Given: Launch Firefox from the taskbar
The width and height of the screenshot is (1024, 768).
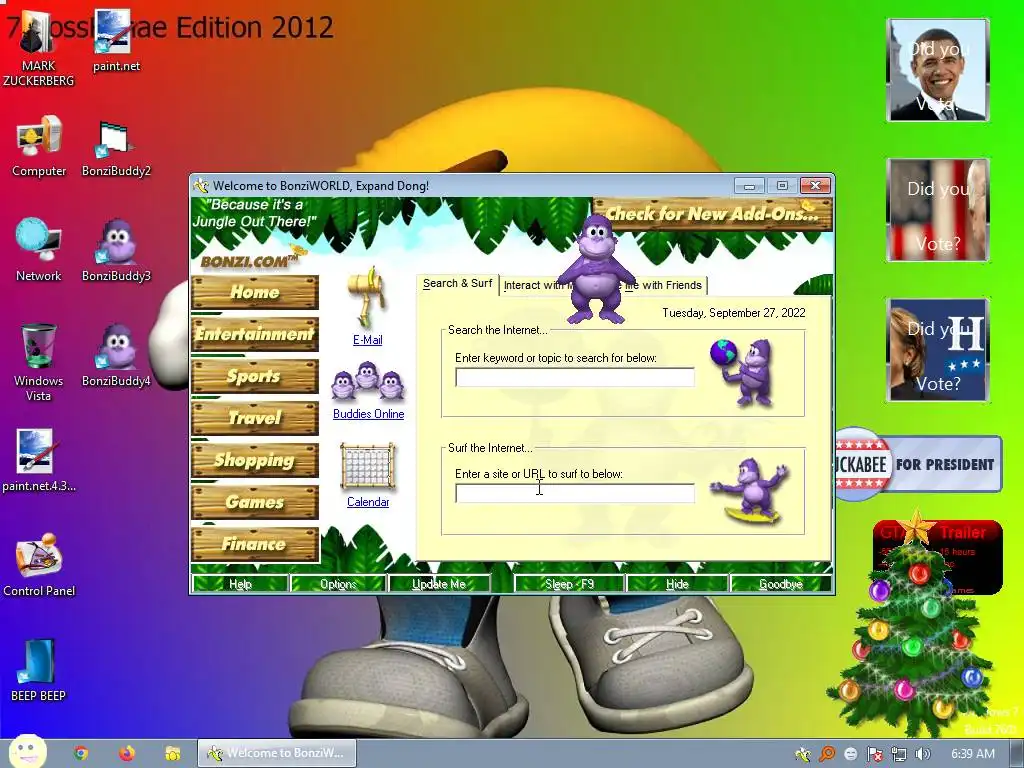Looking at the screenshot, I should tap(127, 753).
